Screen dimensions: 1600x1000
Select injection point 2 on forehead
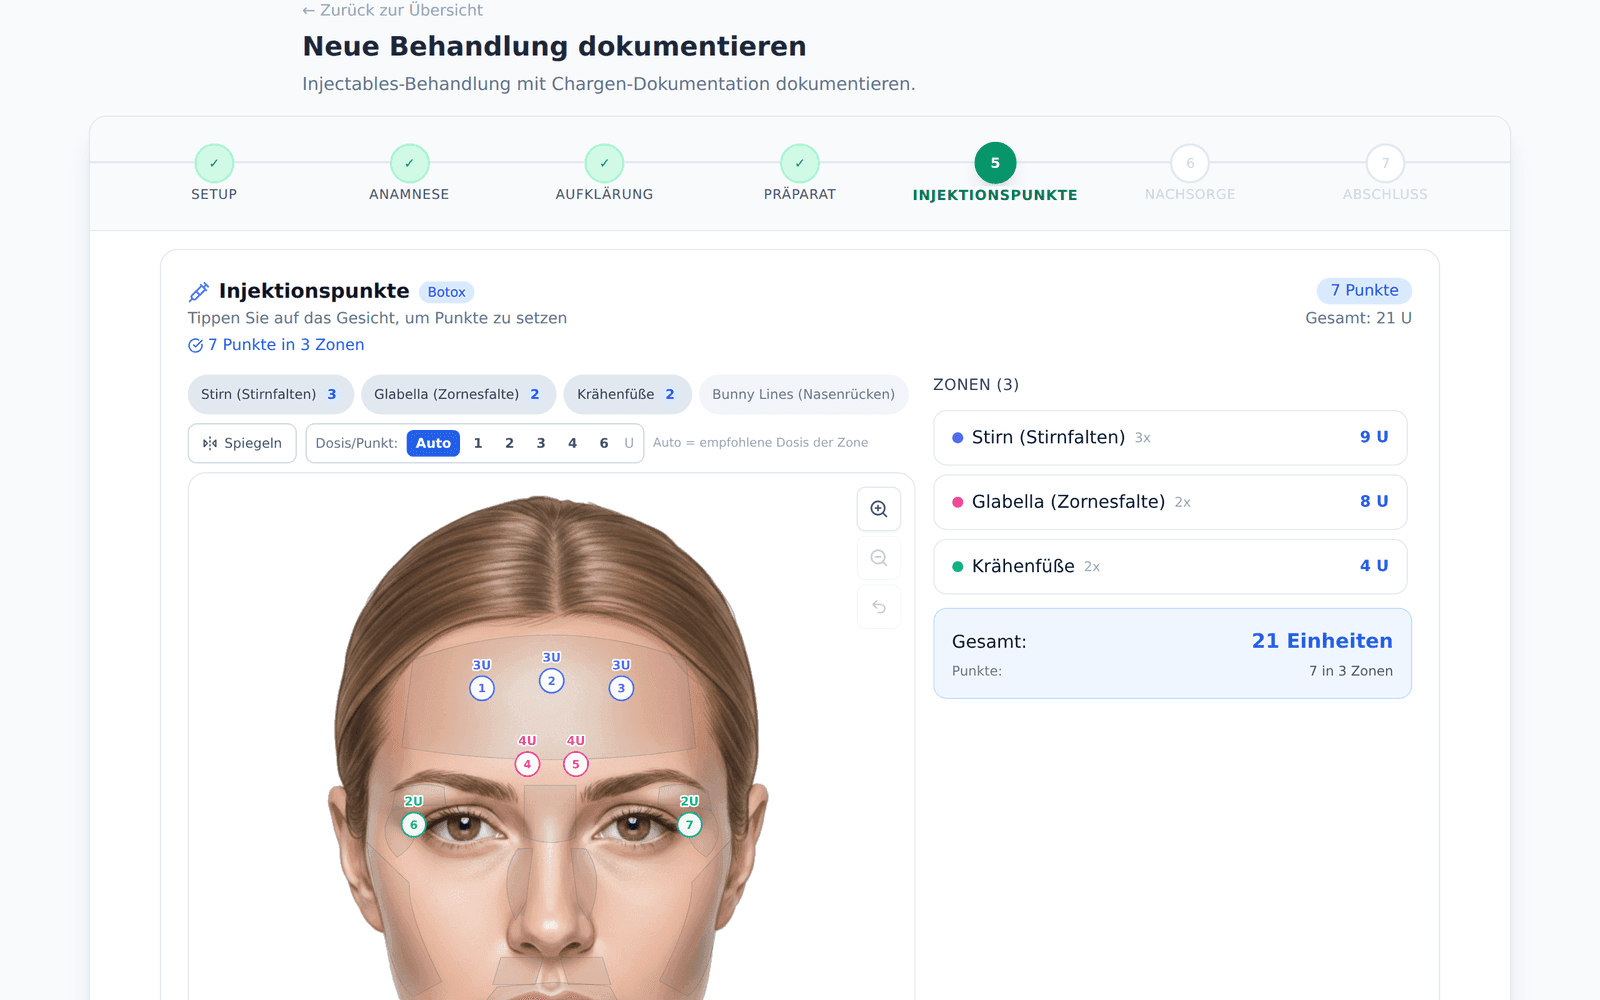(x=551, y=681)
